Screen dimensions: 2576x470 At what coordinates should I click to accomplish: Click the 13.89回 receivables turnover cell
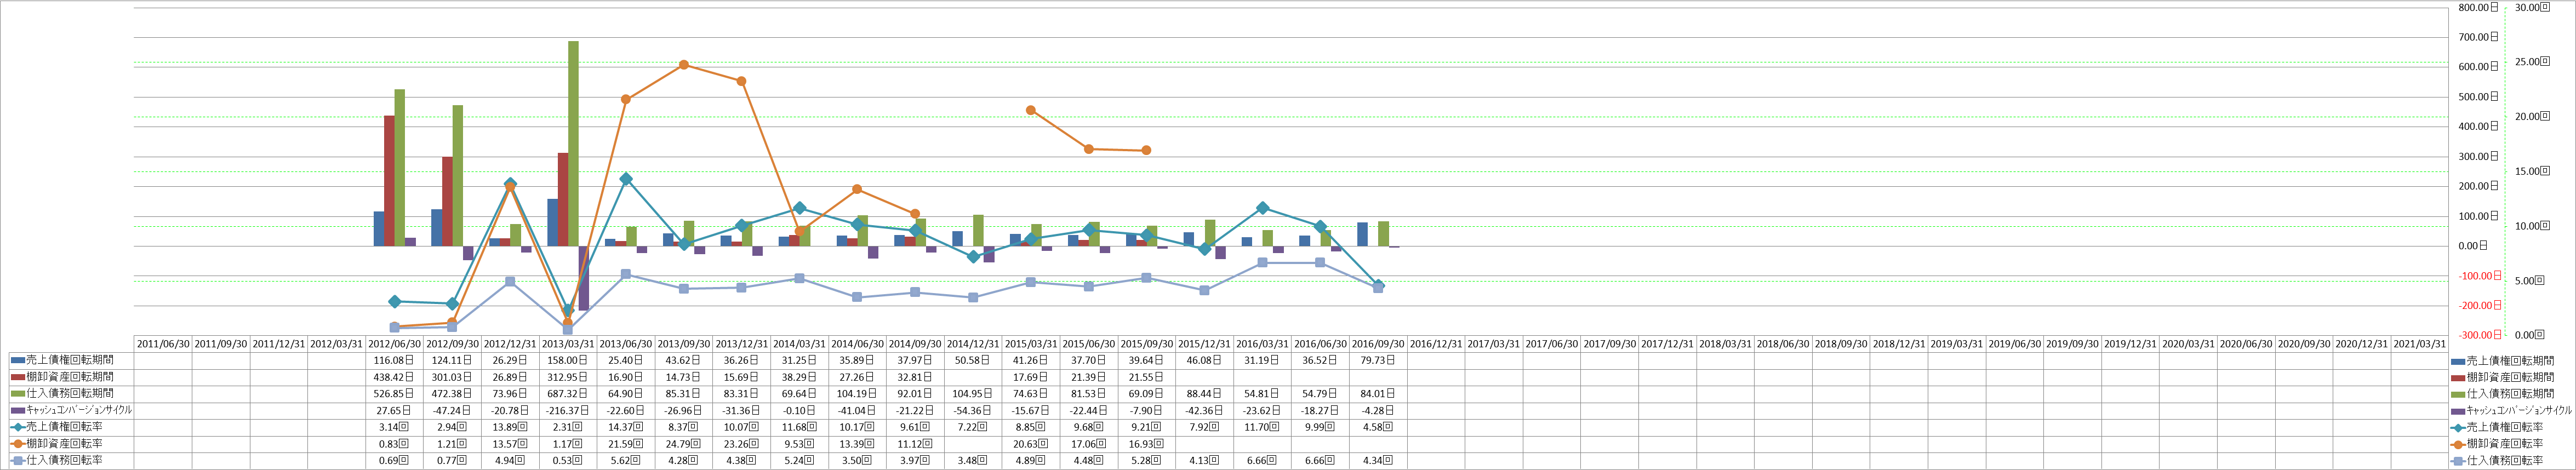tap(510, 427)
